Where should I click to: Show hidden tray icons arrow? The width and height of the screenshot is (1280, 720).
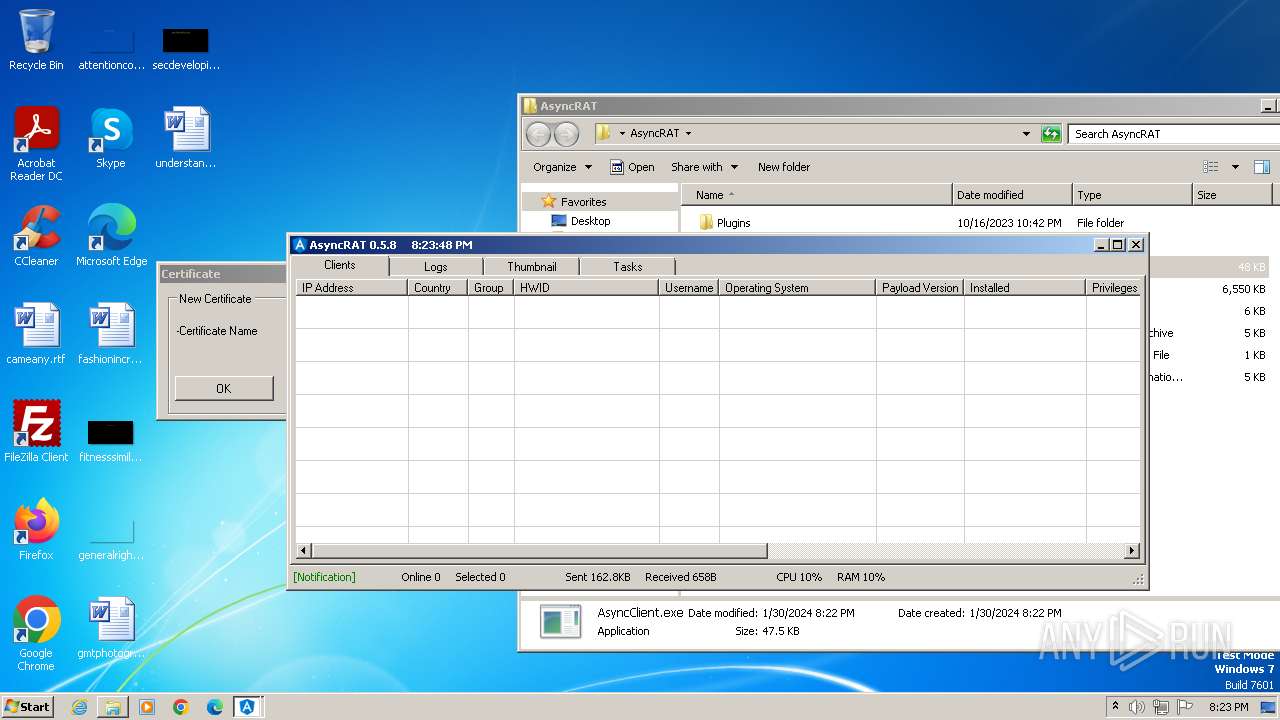[x=1115, y=707]
